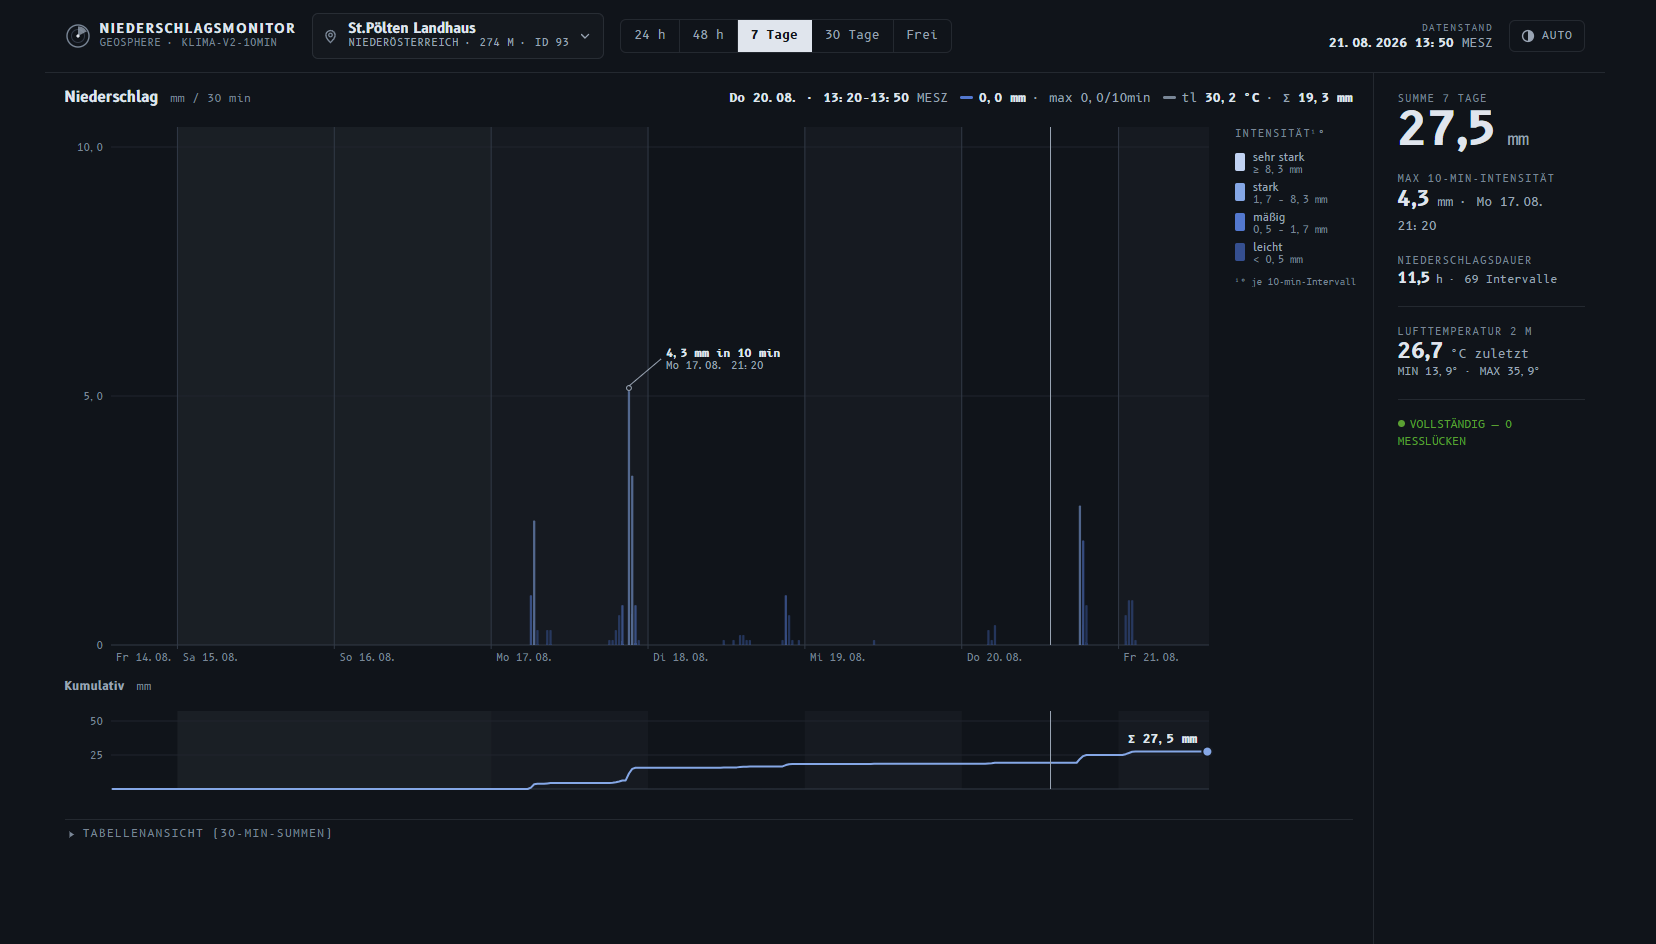Image resolution: width=1656 pixels, height=944 pixels.
Task: Choose the Frei custom range option
Action: point(922,35)
